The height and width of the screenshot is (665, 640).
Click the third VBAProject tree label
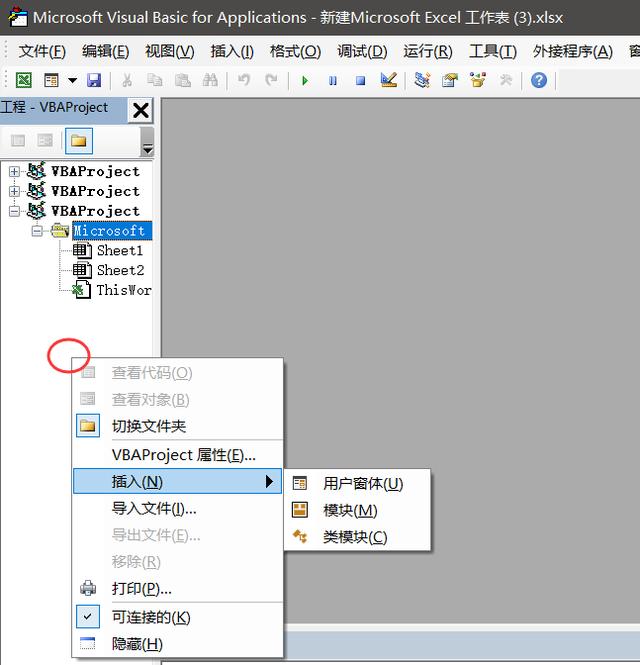coord(95,211)
